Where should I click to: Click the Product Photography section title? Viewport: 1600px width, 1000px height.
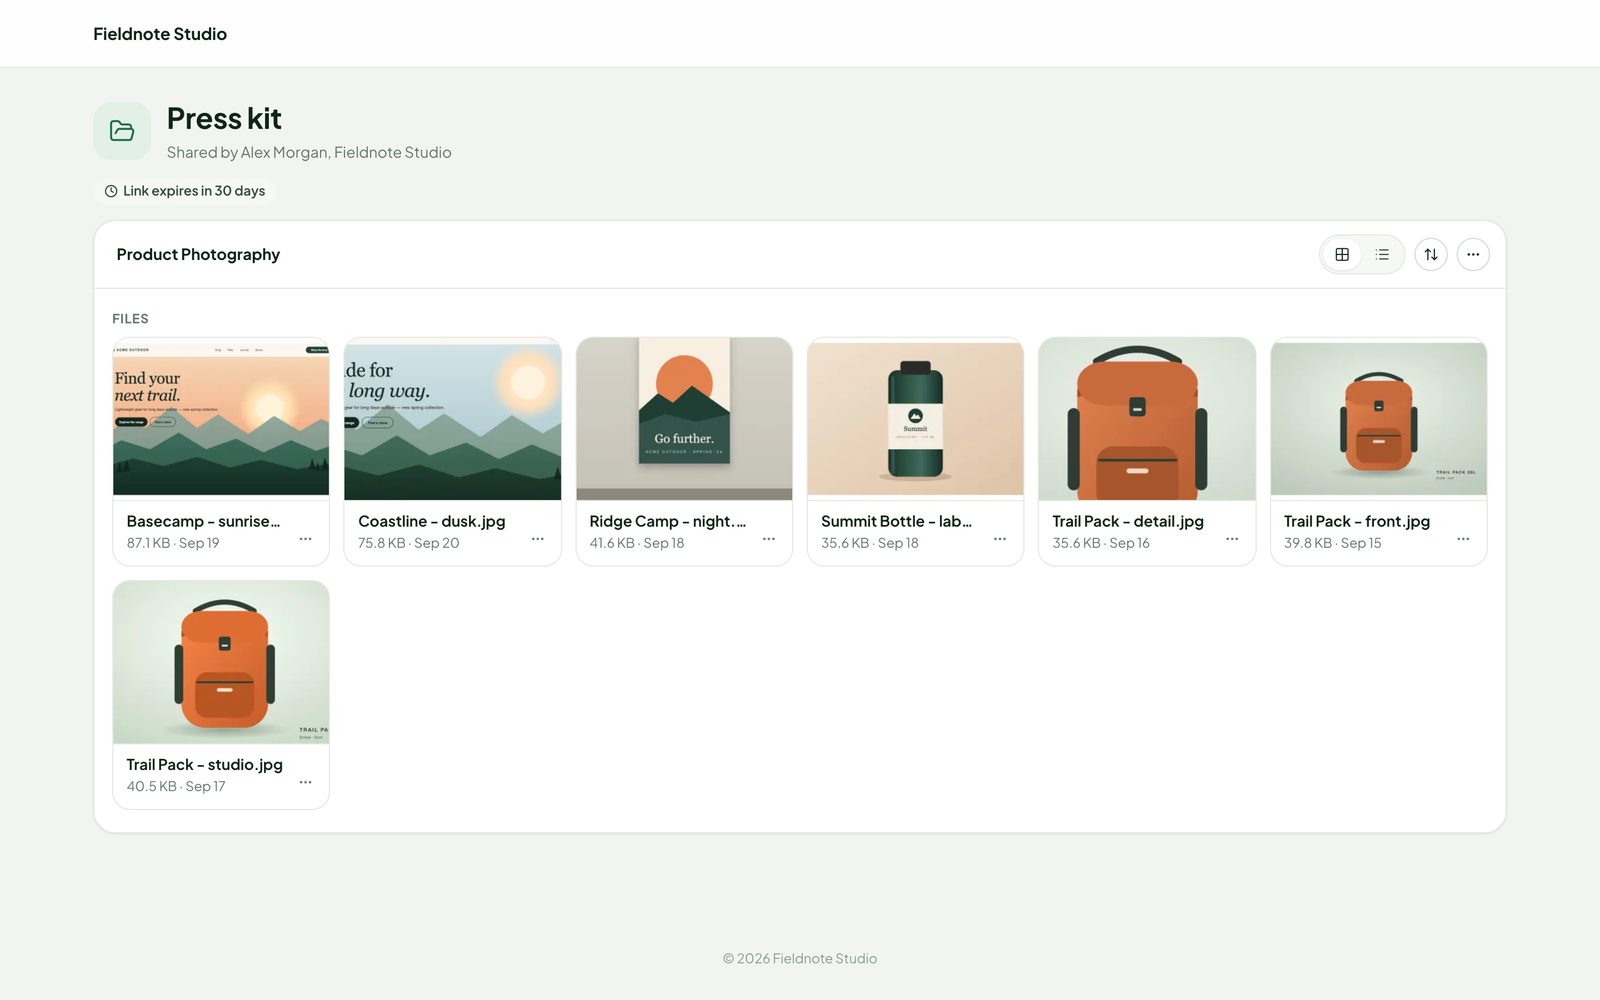pyautogui.click(x=198, y=255)
